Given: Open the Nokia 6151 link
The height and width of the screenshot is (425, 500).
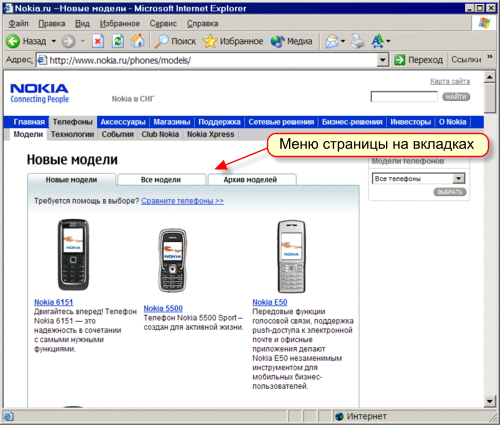Looking at the screenshot, I should [54, 302].
